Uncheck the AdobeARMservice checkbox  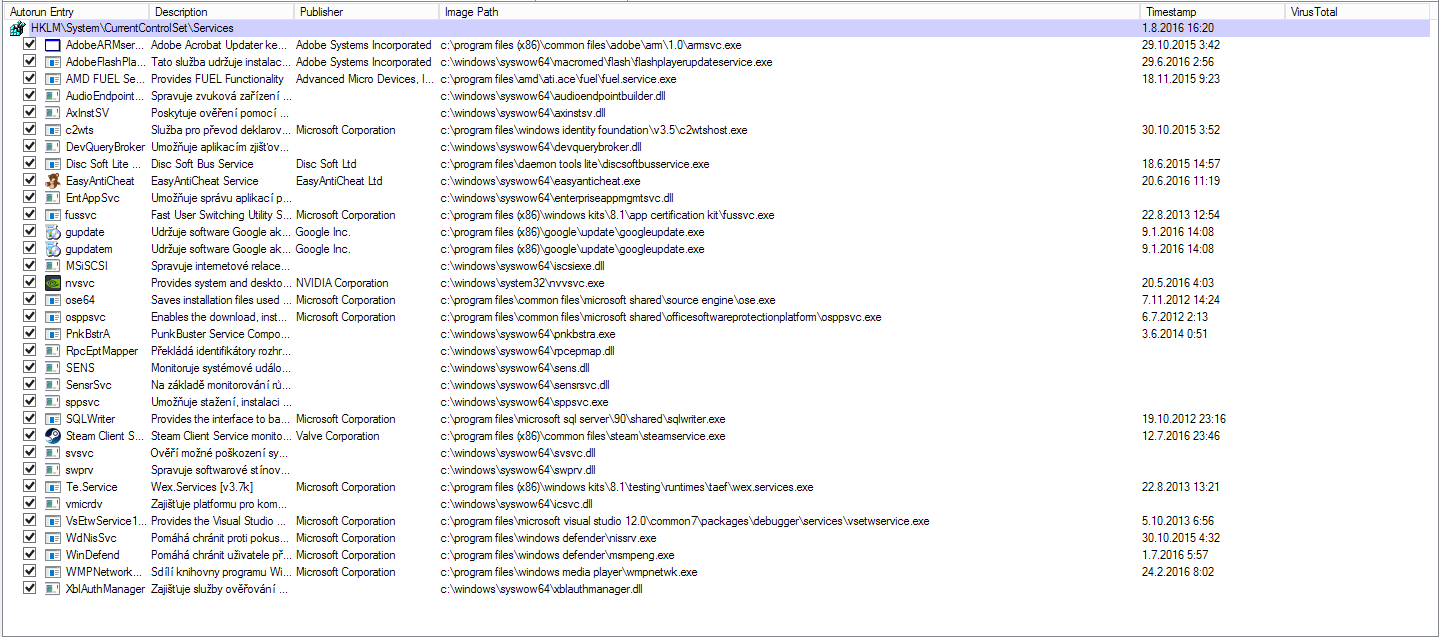pos(30,45)
